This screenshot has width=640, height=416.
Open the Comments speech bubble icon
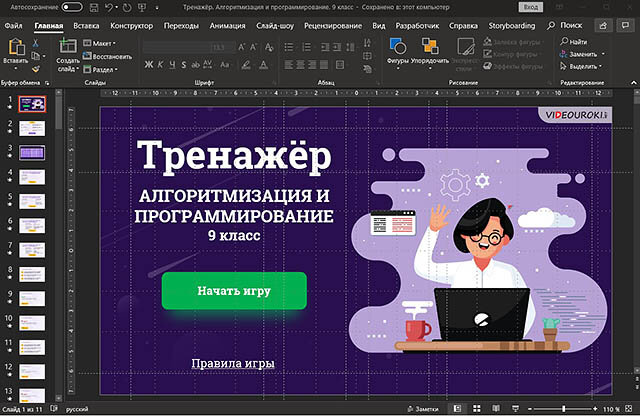[x=625, y=25]
